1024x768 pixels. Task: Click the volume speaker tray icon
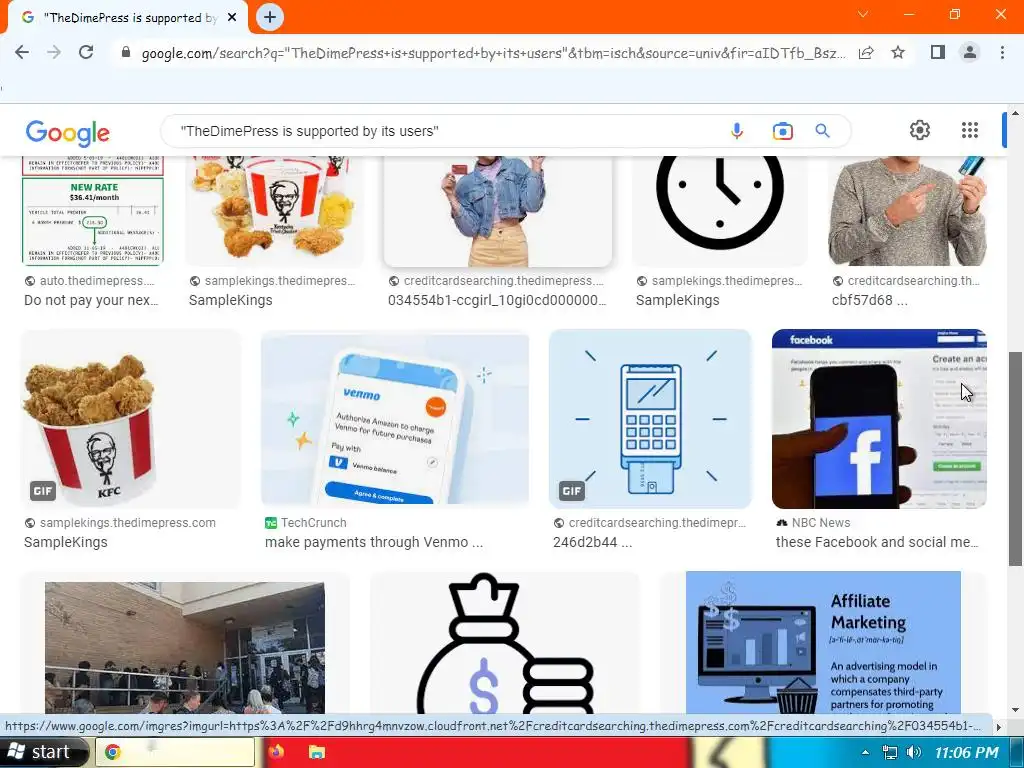[914, 752]
